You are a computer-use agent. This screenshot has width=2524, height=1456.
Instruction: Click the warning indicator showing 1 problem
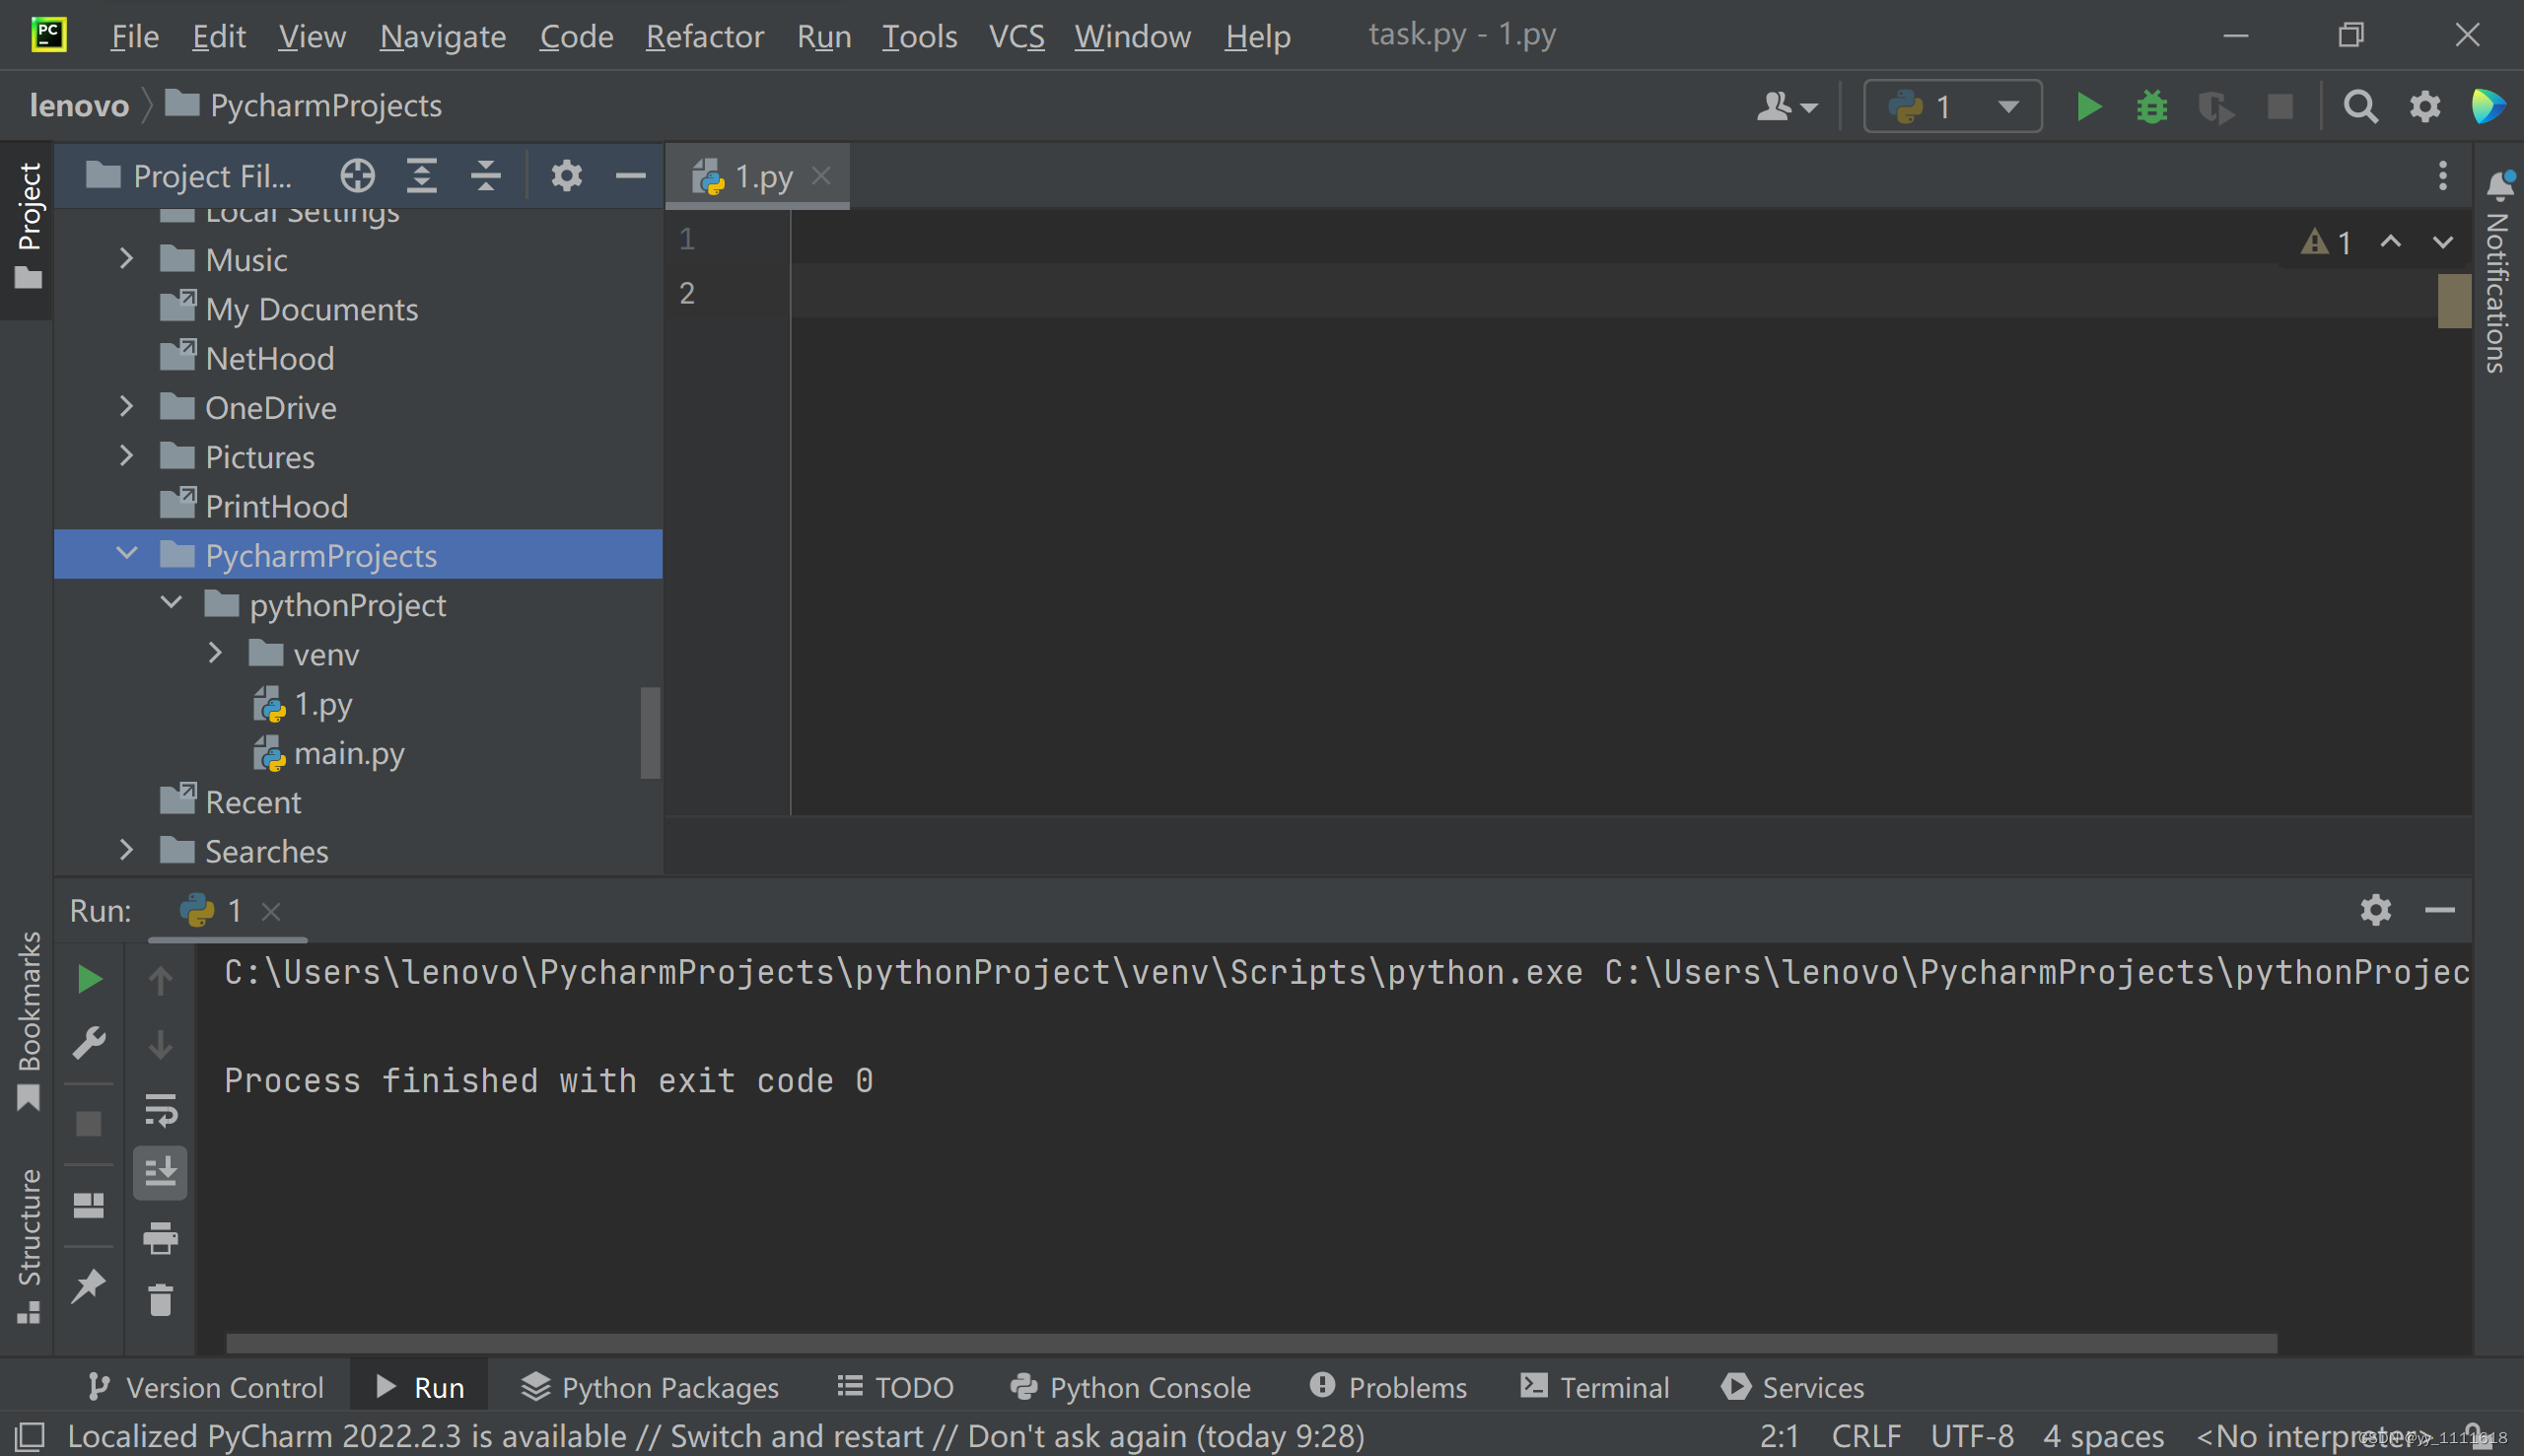2325,242
